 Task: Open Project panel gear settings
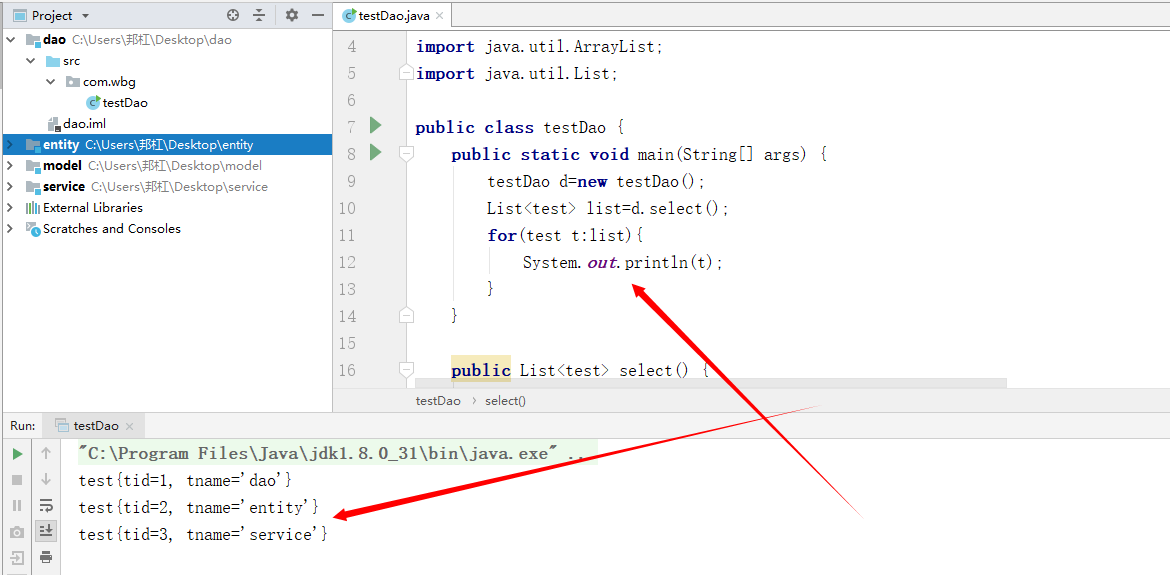292,15
